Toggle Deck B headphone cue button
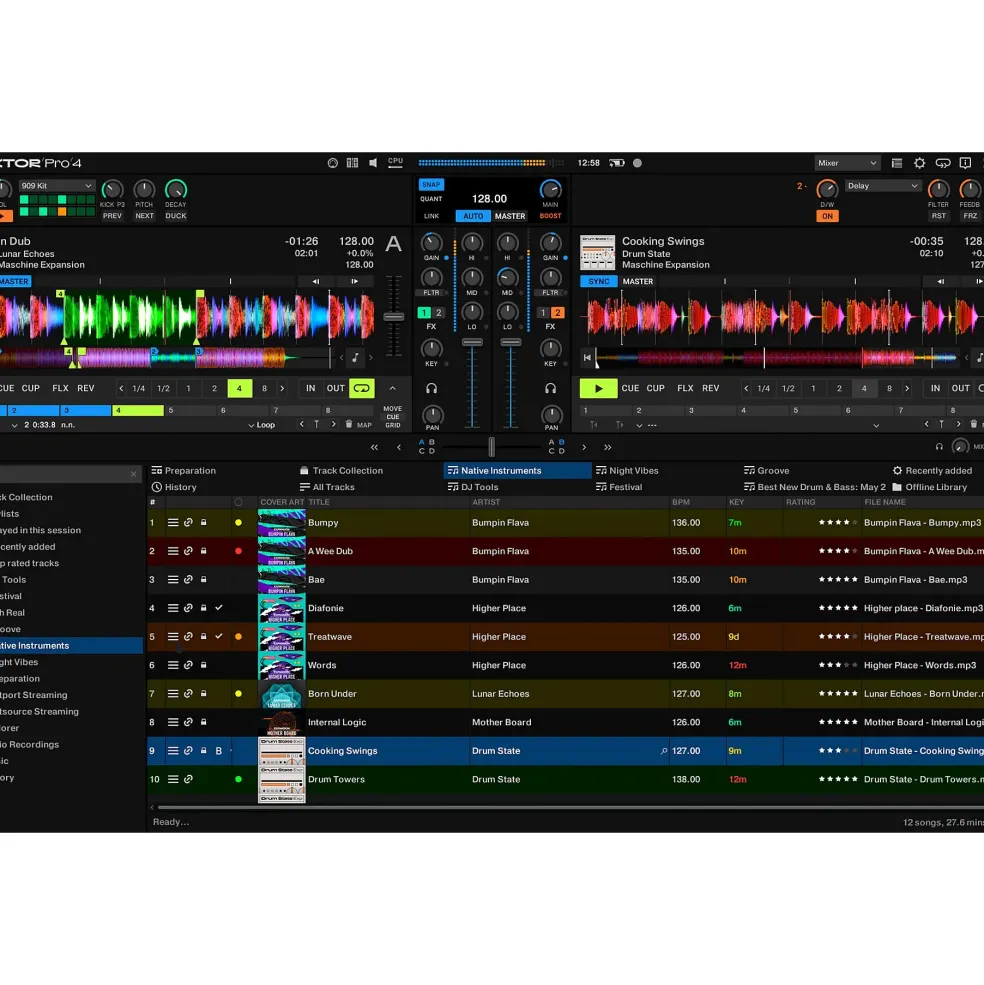 click(x=550, y=389)
